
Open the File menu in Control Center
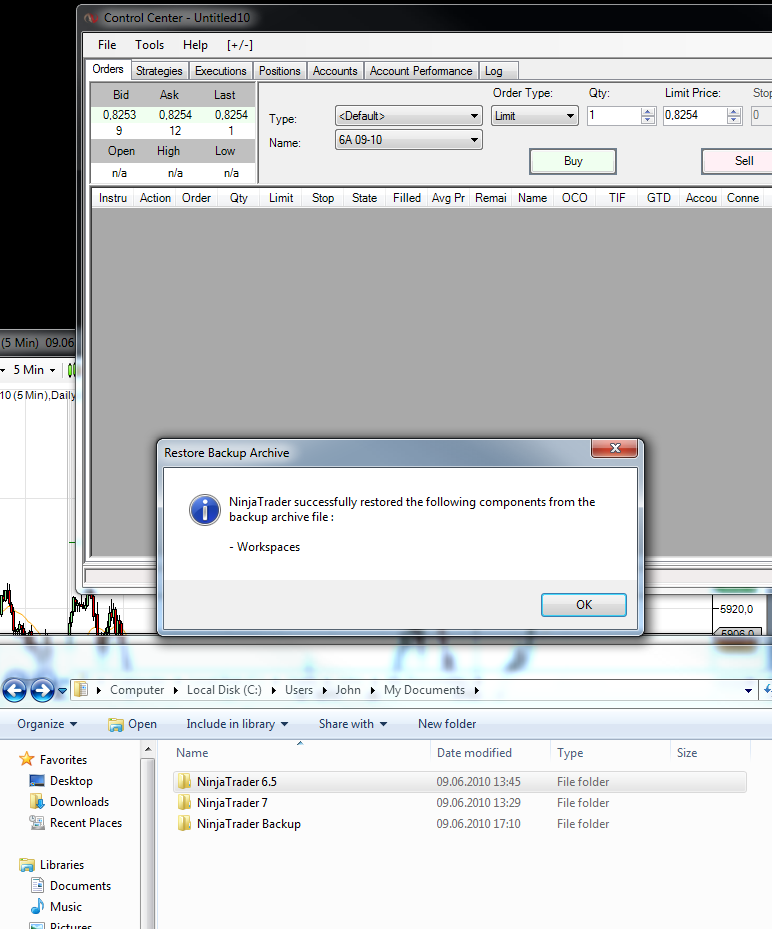[107, 45]
